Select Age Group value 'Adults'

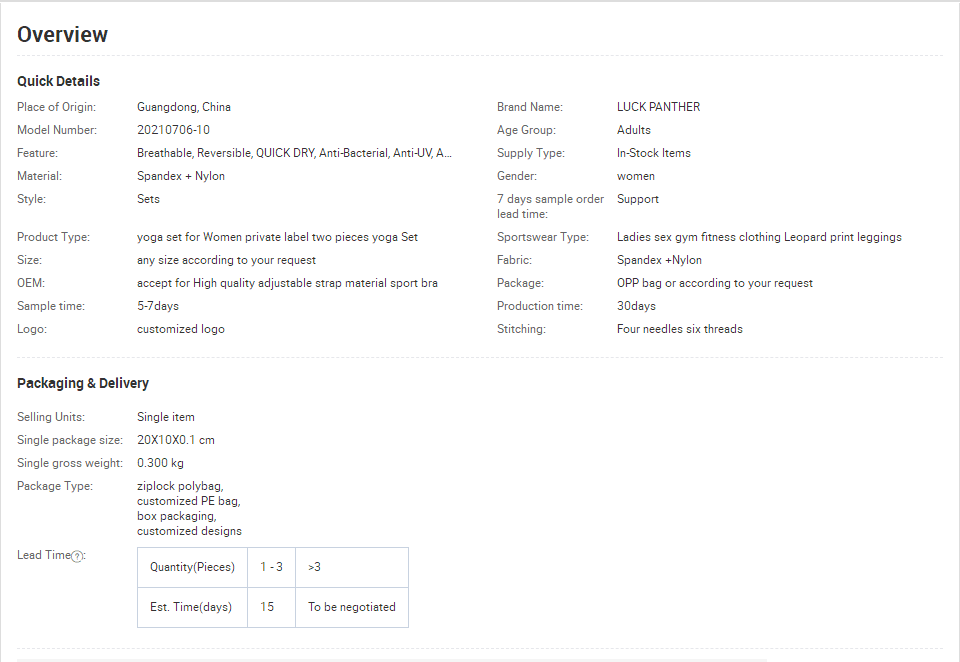click(x=634, y=130)
